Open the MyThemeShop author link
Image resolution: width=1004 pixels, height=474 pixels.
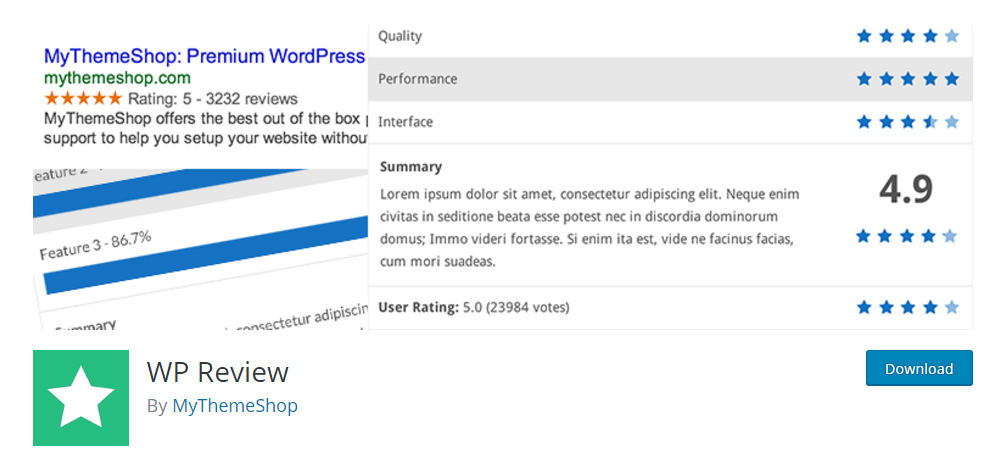click(235, 406)
